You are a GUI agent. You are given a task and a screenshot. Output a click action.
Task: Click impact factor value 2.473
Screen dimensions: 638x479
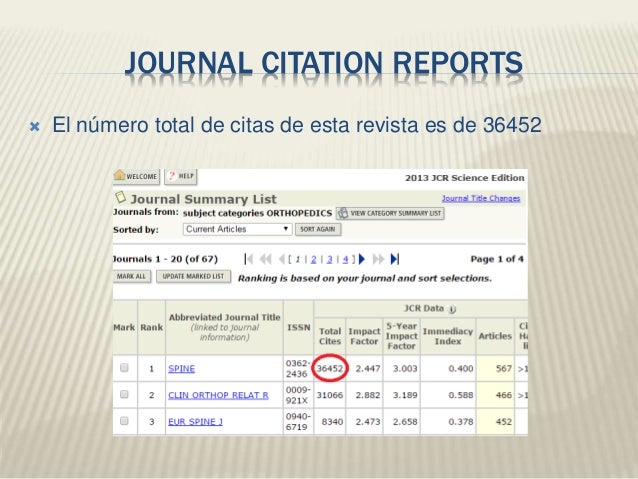pyautogui.click(x=368, y=422)
